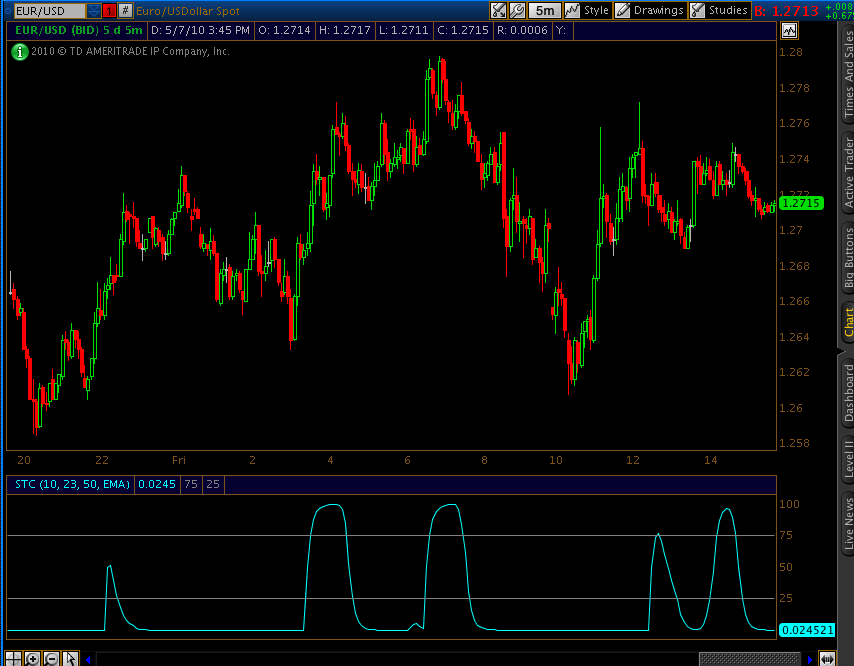Click the open price O: 1.2714 value

tap(284, 30)
